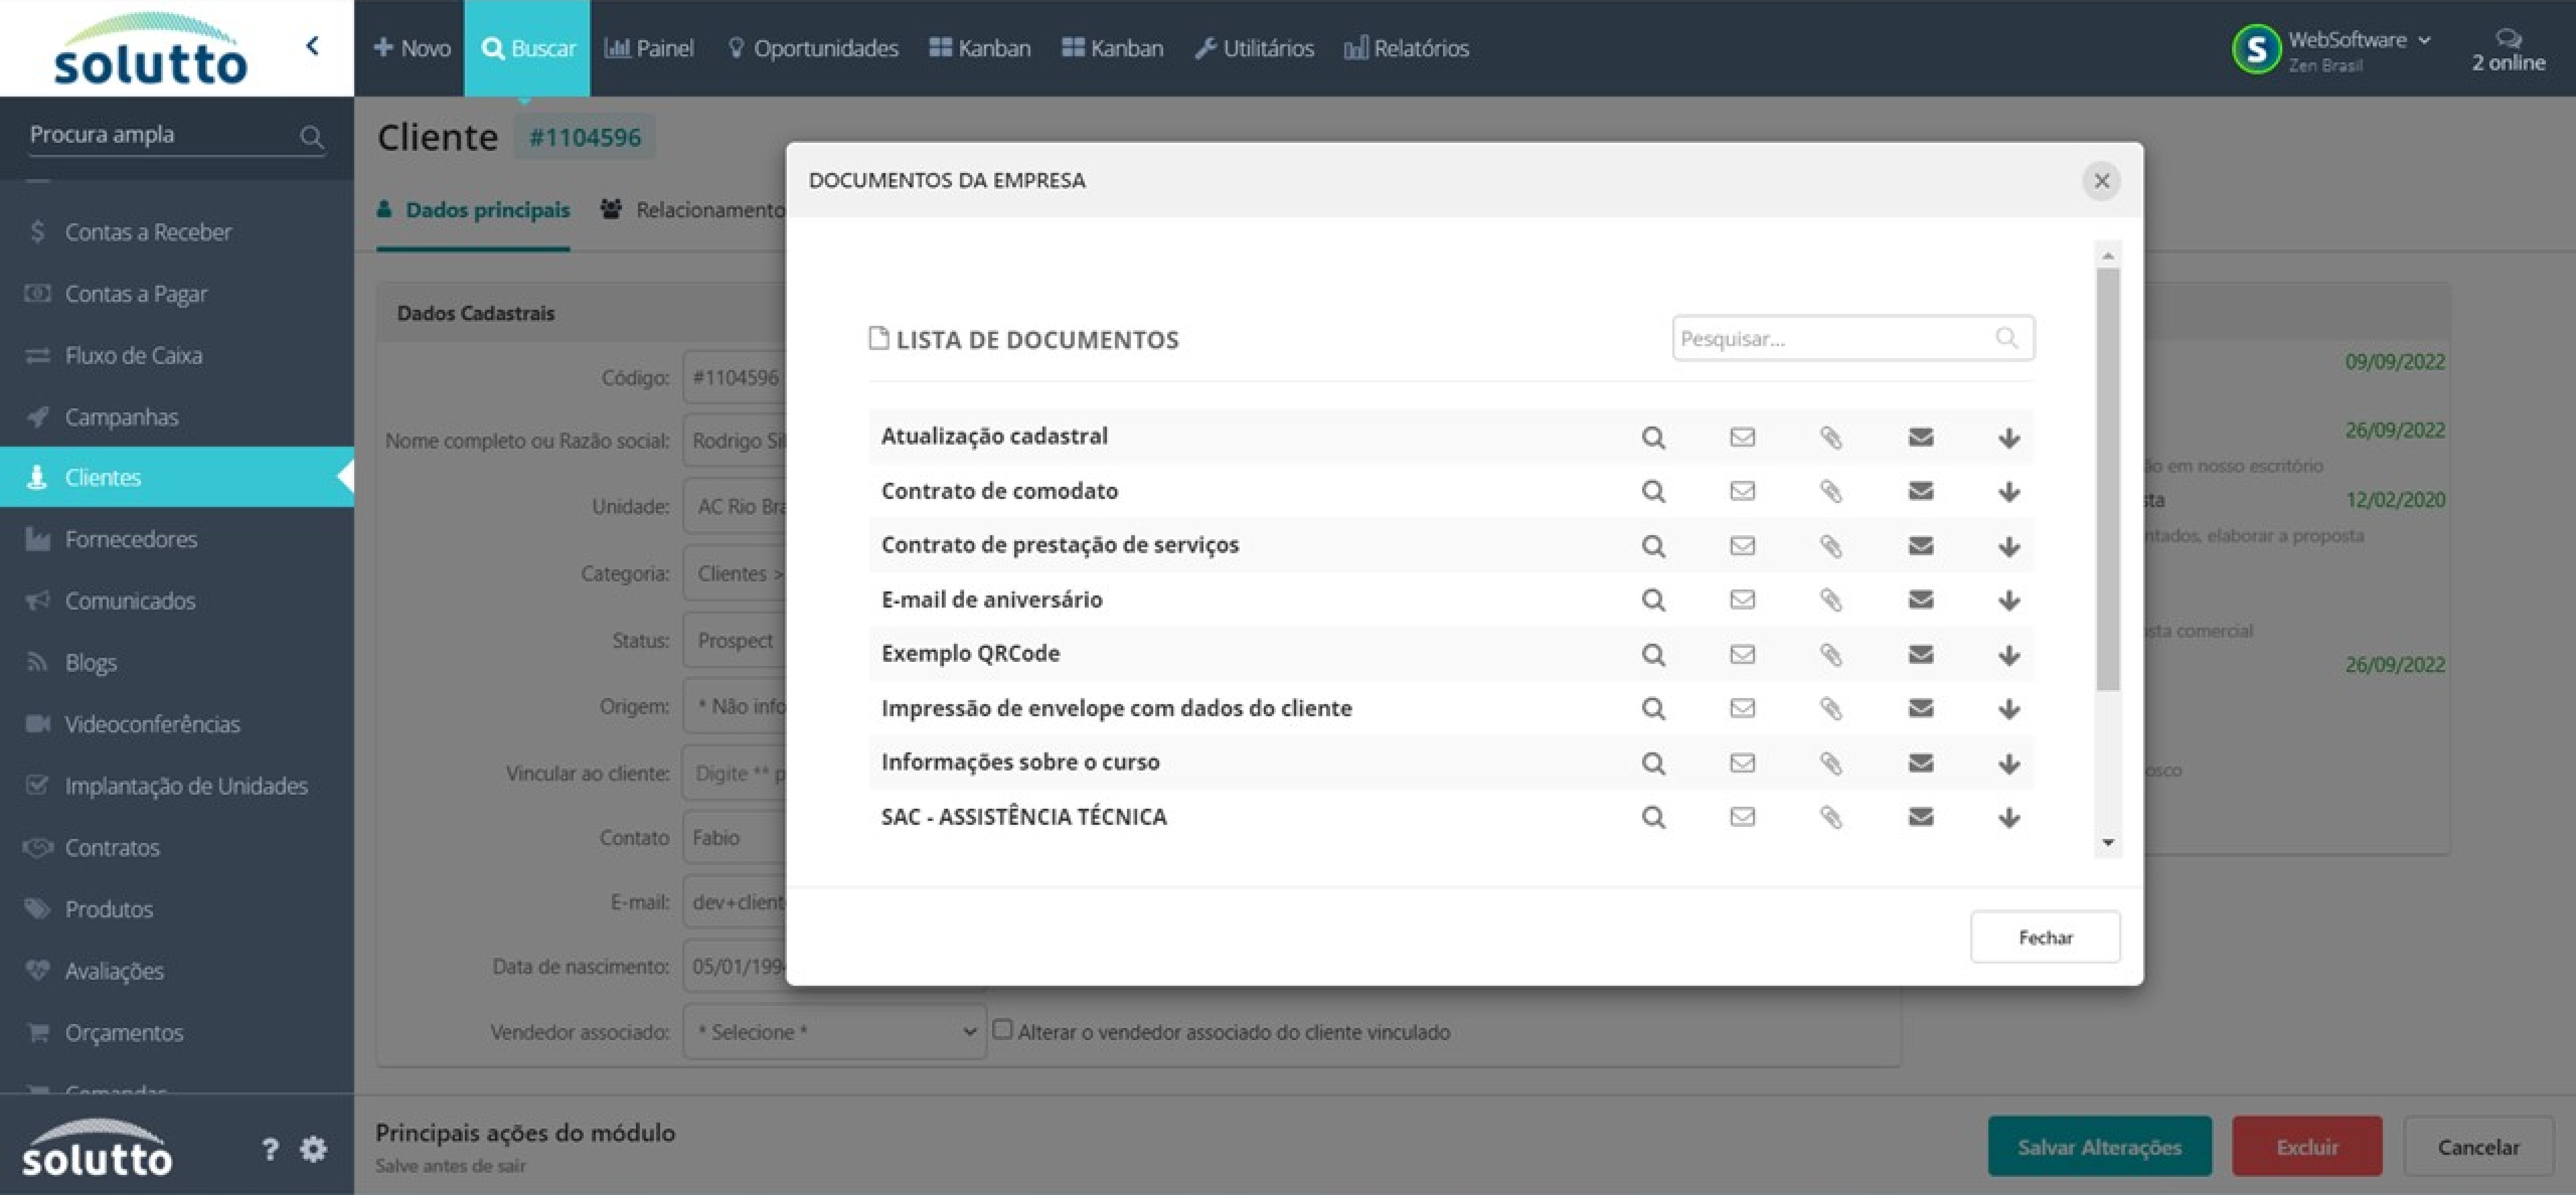Screen dimensions: 2576x1195
Task: Open settings gear in the sidebar footer
Action: click(x=313, y=1150)
